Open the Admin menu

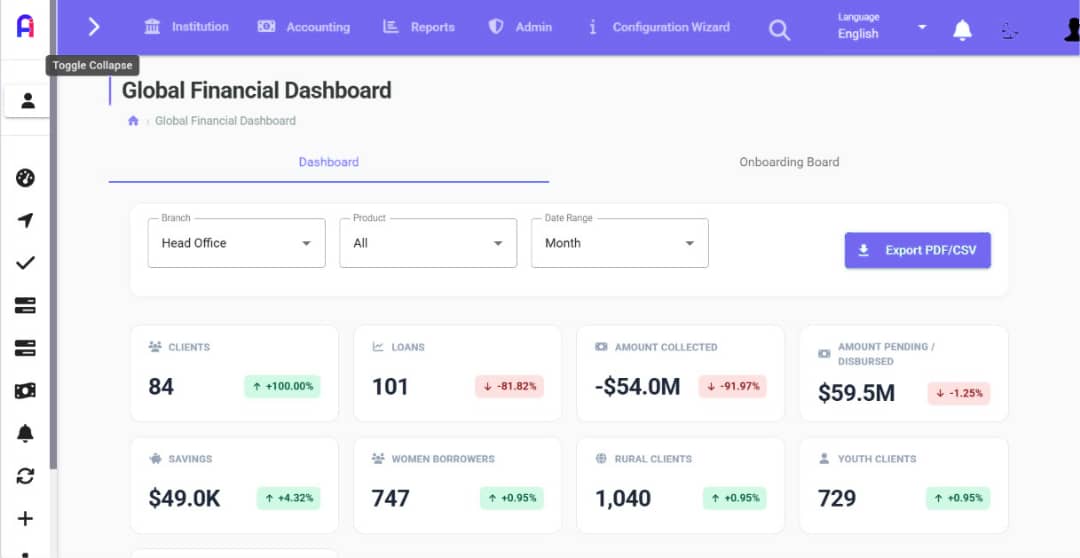tap(520, 27)
